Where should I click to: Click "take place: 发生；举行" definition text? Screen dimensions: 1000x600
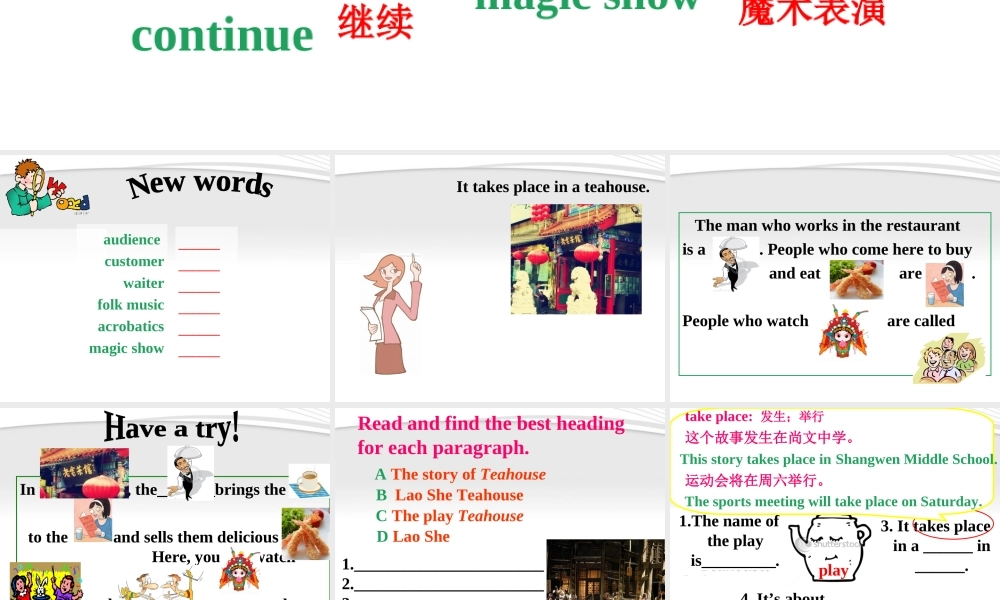[754, 417]
